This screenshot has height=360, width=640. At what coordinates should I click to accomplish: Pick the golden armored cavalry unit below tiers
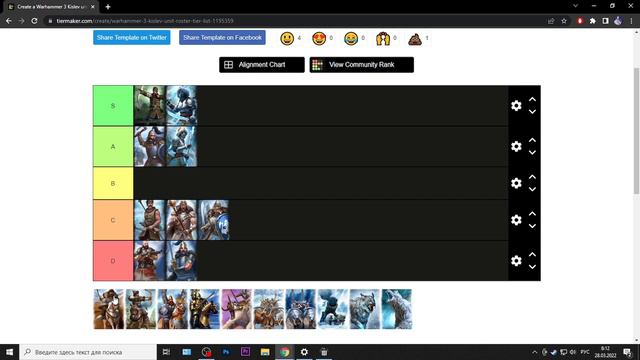204,309
